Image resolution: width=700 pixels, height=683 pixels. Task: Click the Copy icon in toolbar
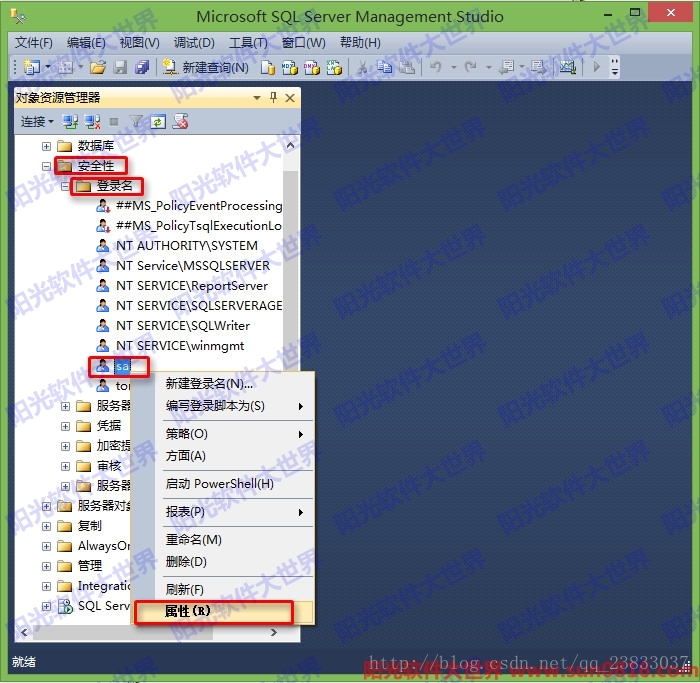pos(384,67)
